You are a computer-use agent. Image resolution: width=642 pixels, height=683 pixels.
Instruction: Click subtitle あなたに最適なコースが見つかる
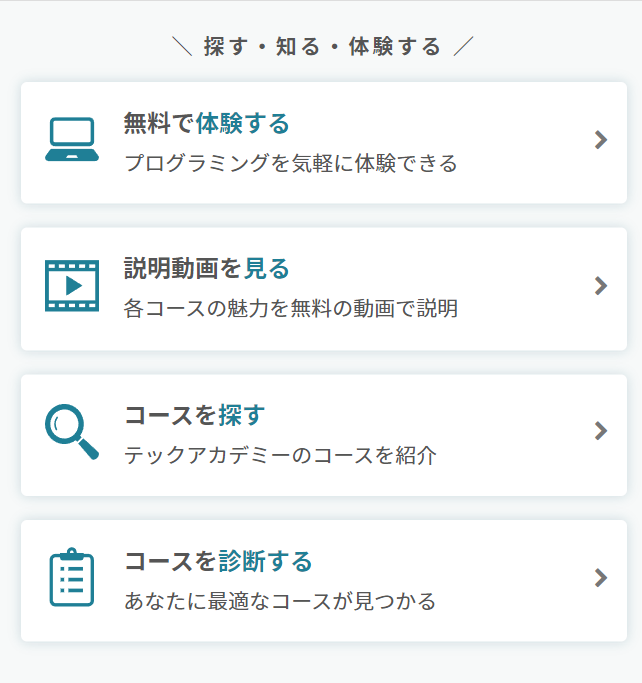pos(280,602)
